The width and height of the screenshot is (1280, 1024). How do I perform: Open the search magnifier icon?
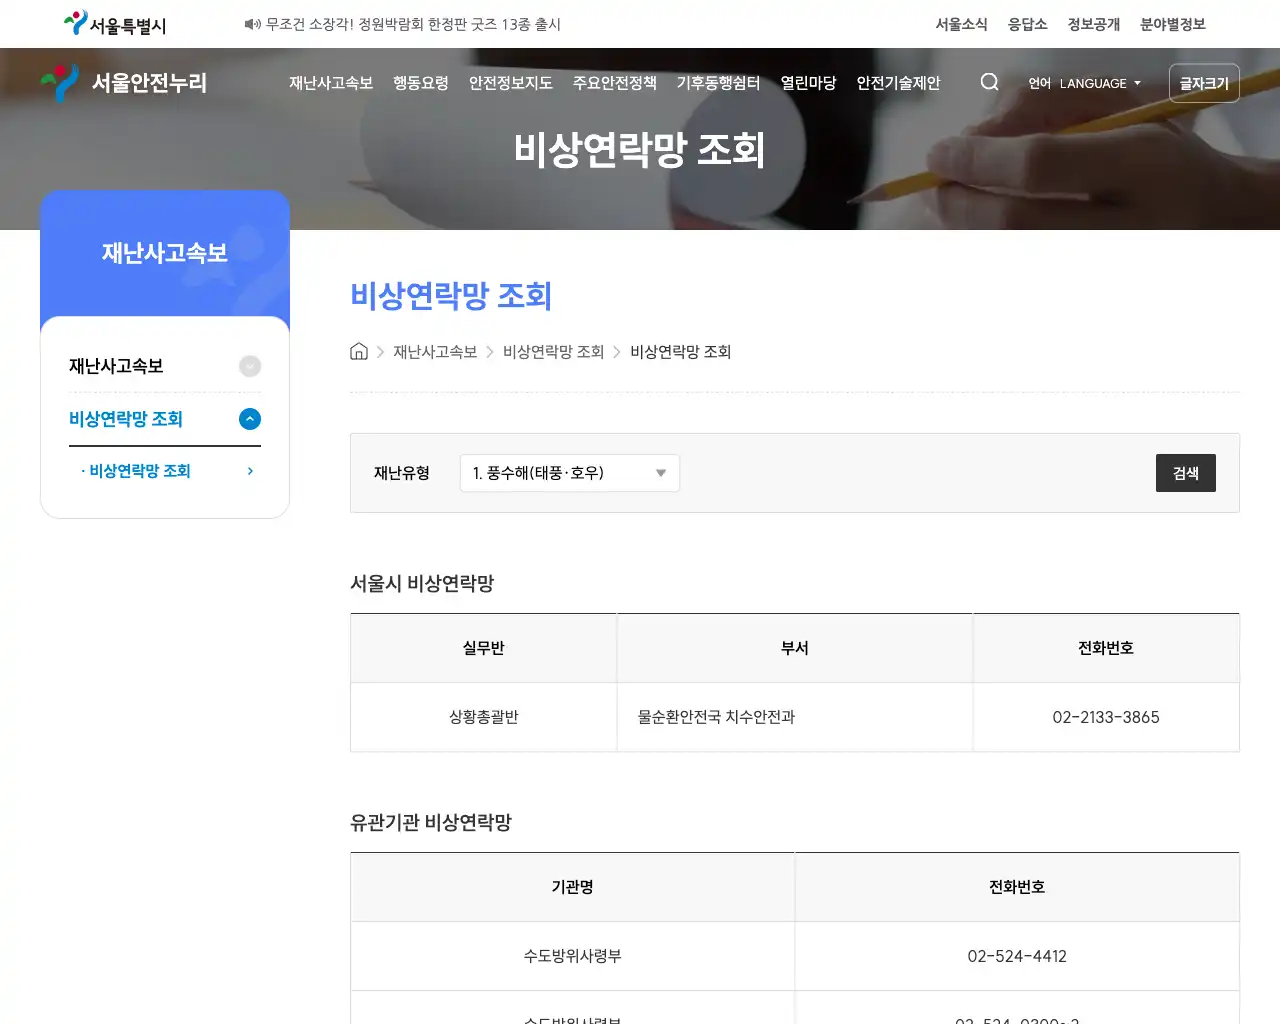tap(989, 82)
